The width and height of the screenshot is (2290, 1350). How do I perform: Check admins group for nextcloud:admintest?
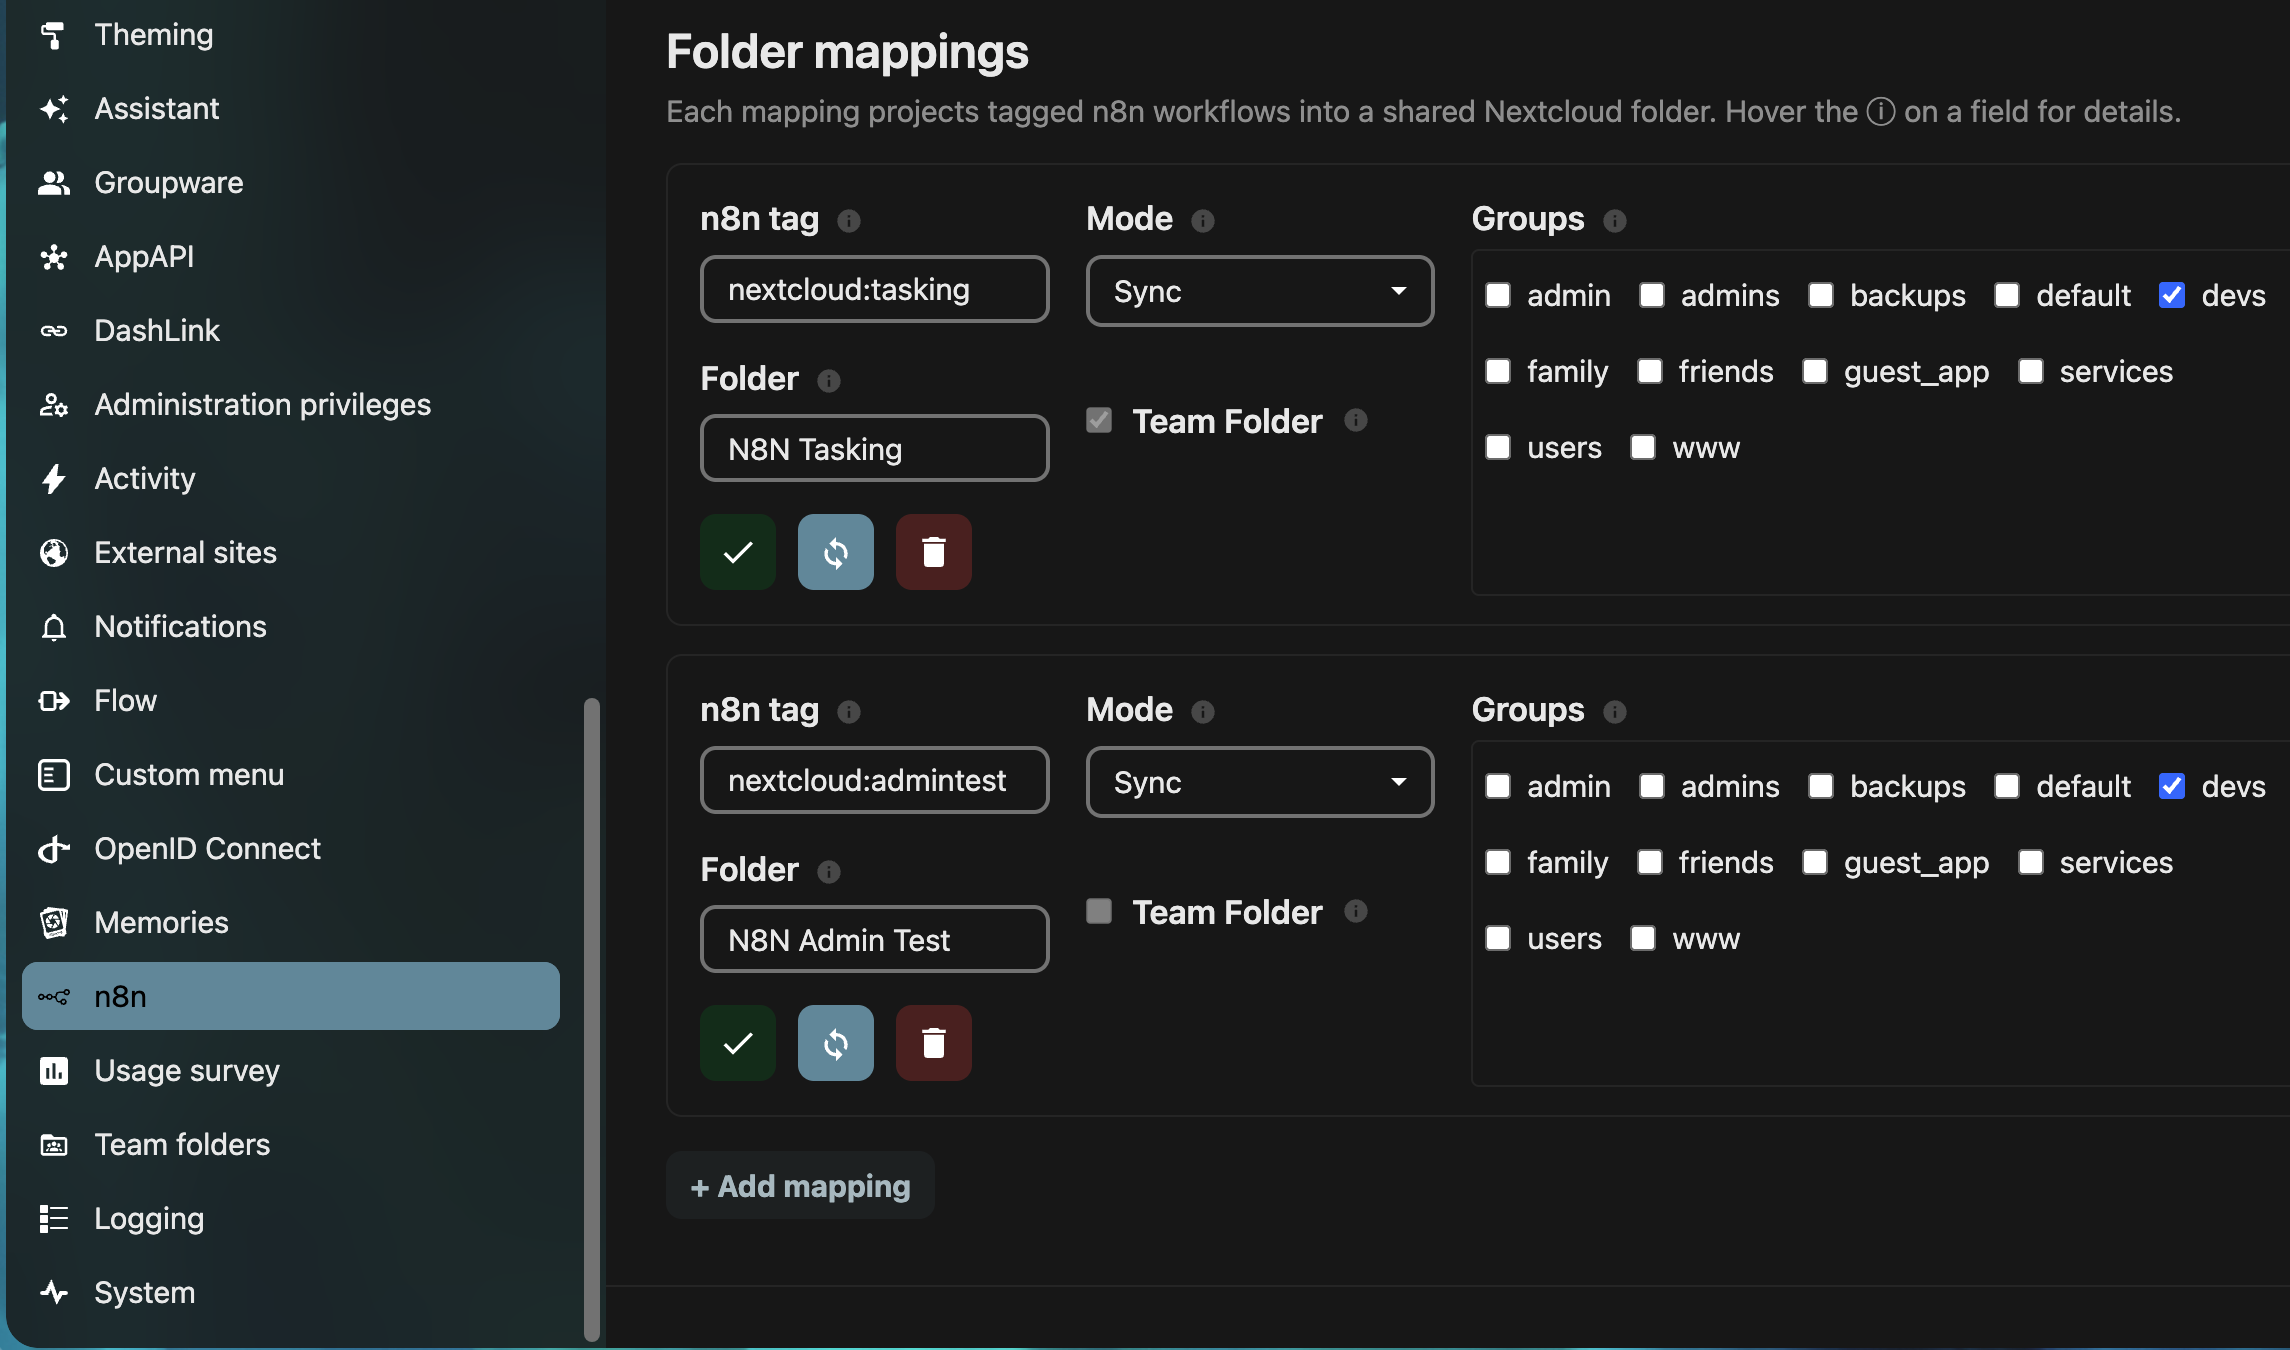(x=1652, y=786)
